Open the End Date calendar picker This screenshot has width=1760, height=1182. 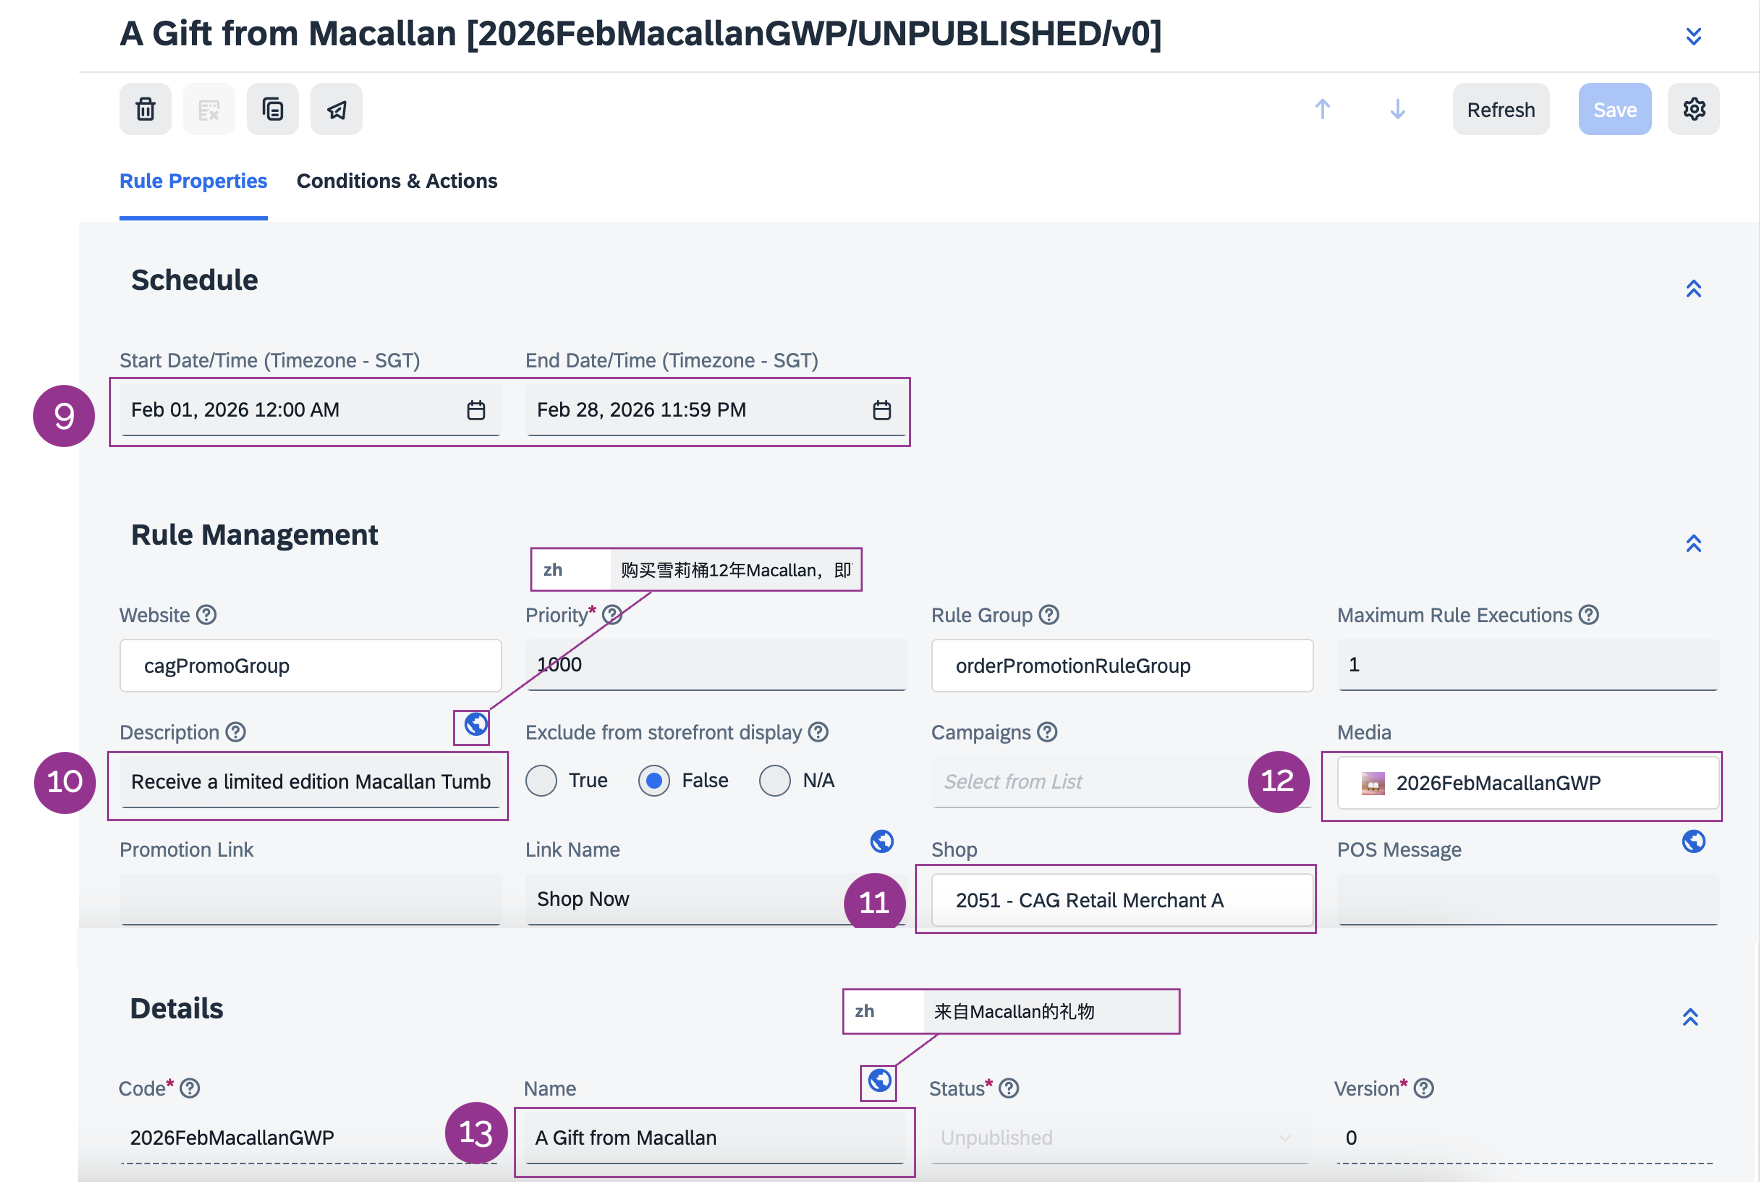coord(881,410)
